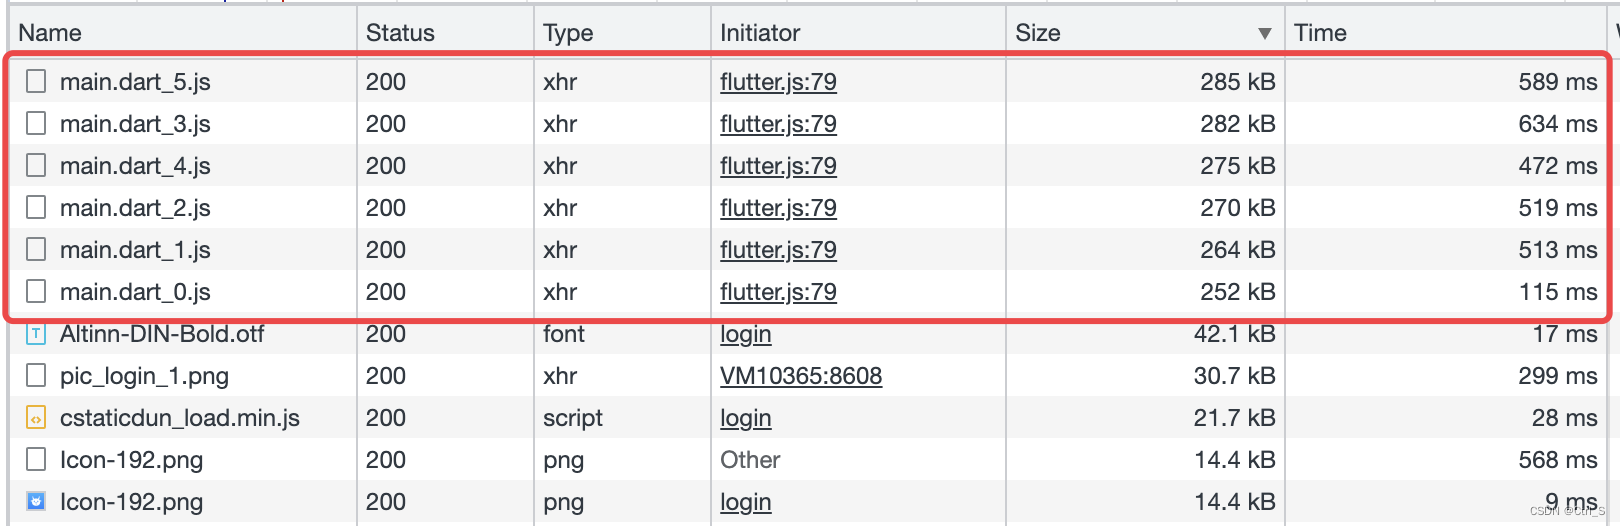
Task: Click the script type cell for cstaticdun_load.min.js
Action: tap(573, 418)
